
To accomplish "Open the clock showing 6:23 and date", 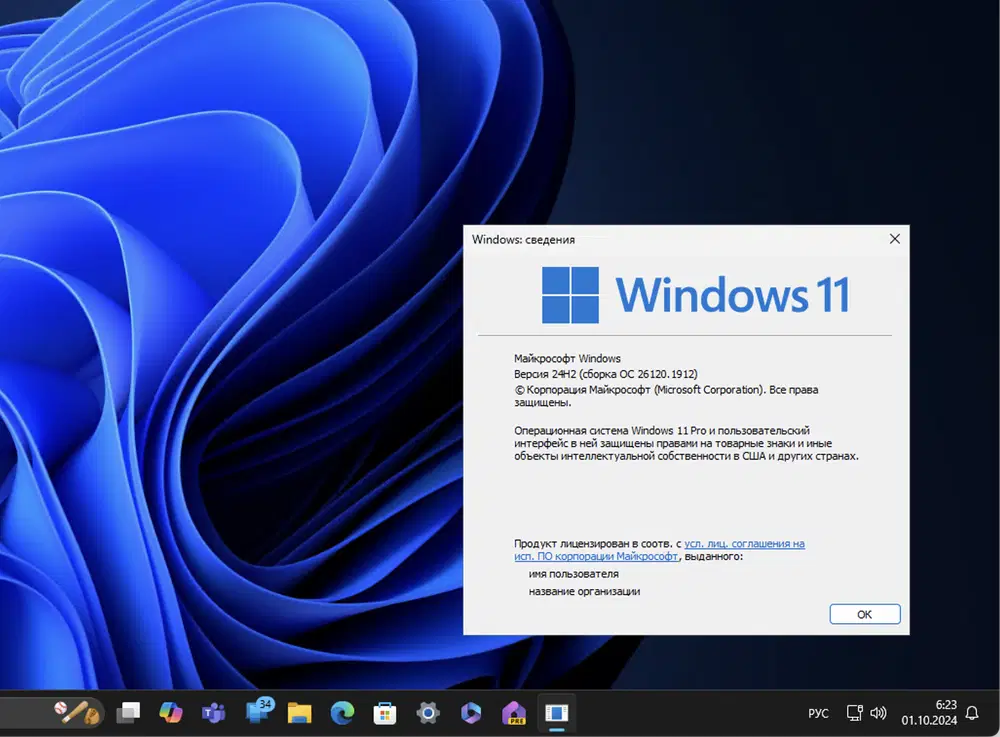I will (x=929, y=713).
